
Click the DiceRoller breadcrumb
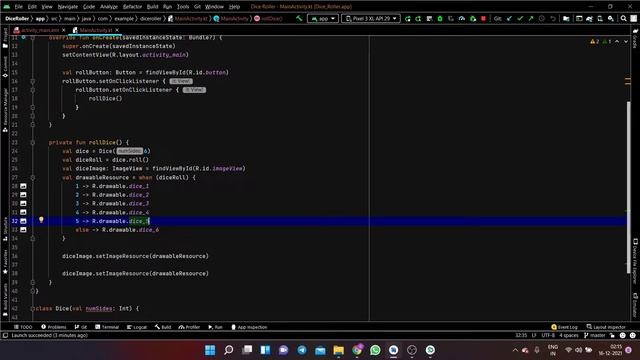click(17, 18)
